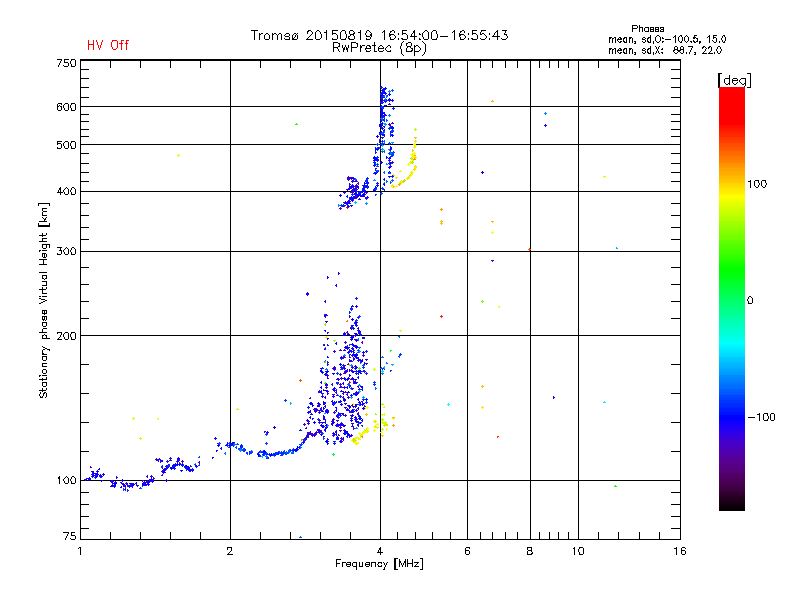
Task: Select the "mean, sd,X: 88.7, 22.0" line
Action: (665, 50)
